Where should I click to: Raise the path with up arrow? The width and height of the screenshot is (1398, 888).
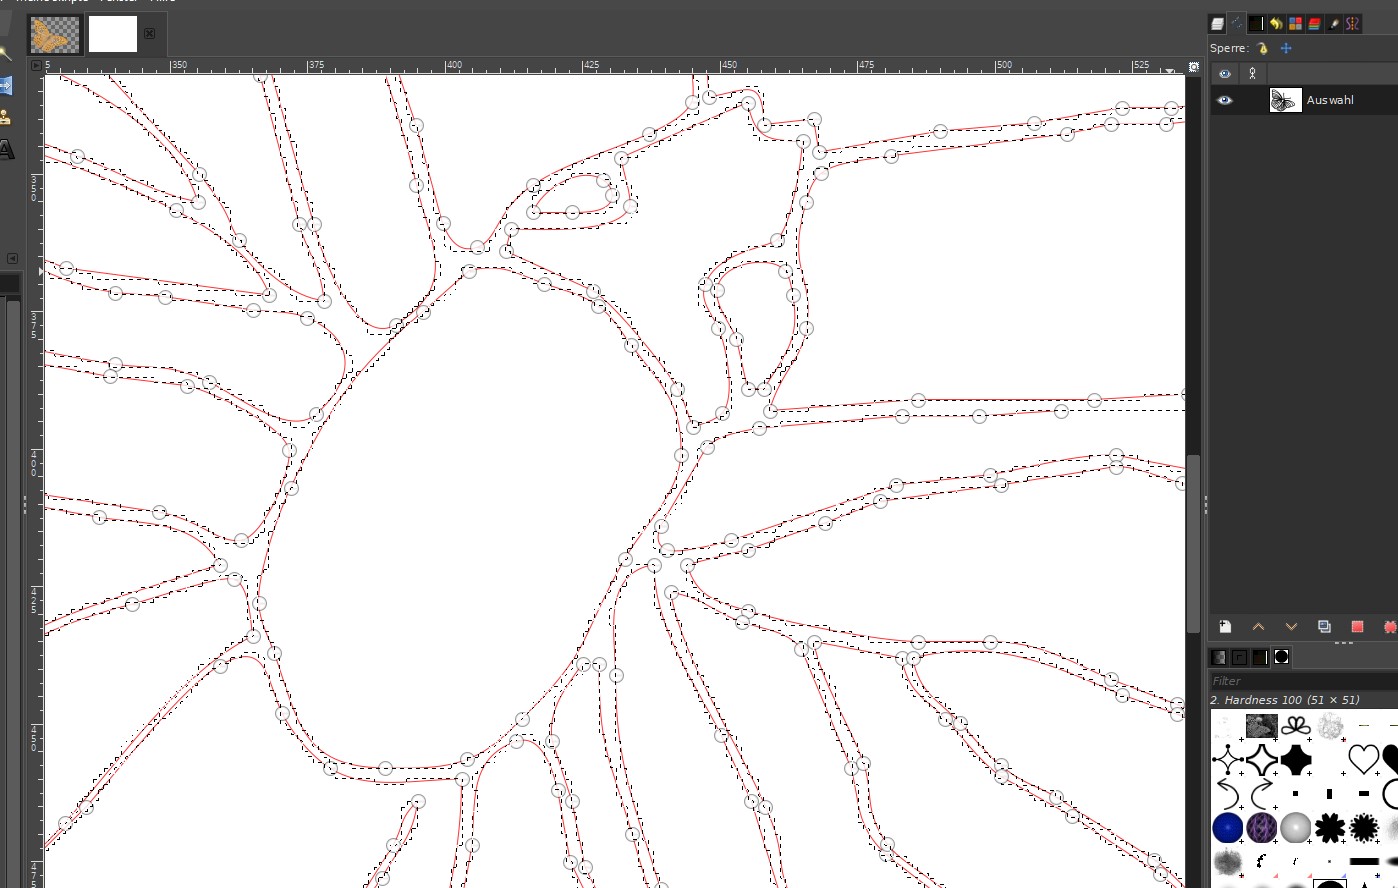tap(1258, 627)
